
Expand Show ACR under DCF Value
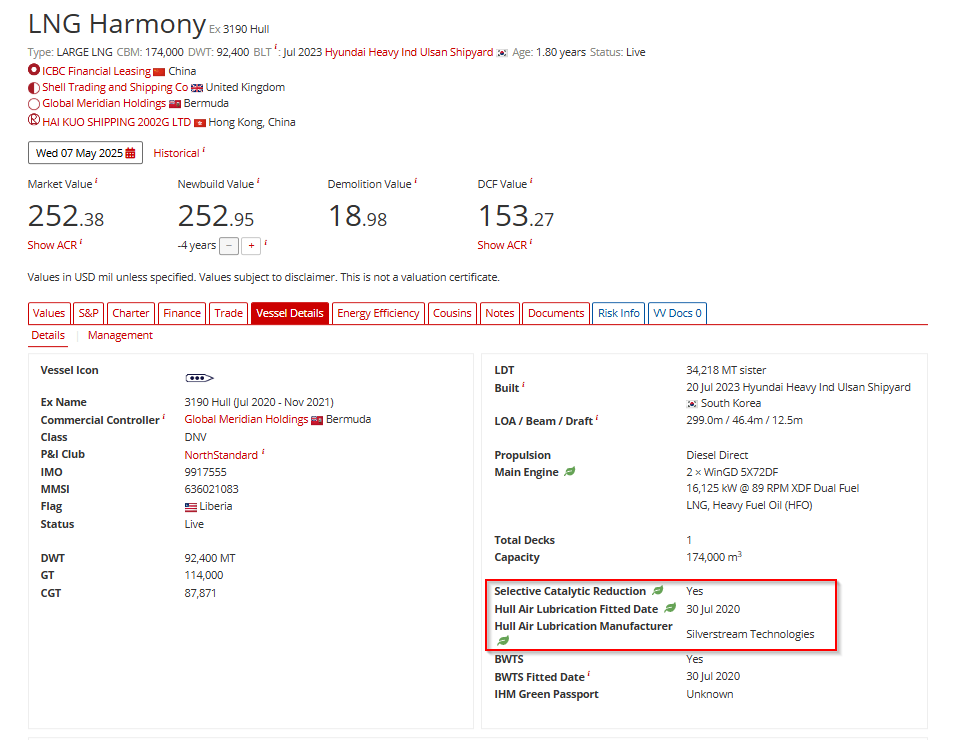[x=500, y=245]
